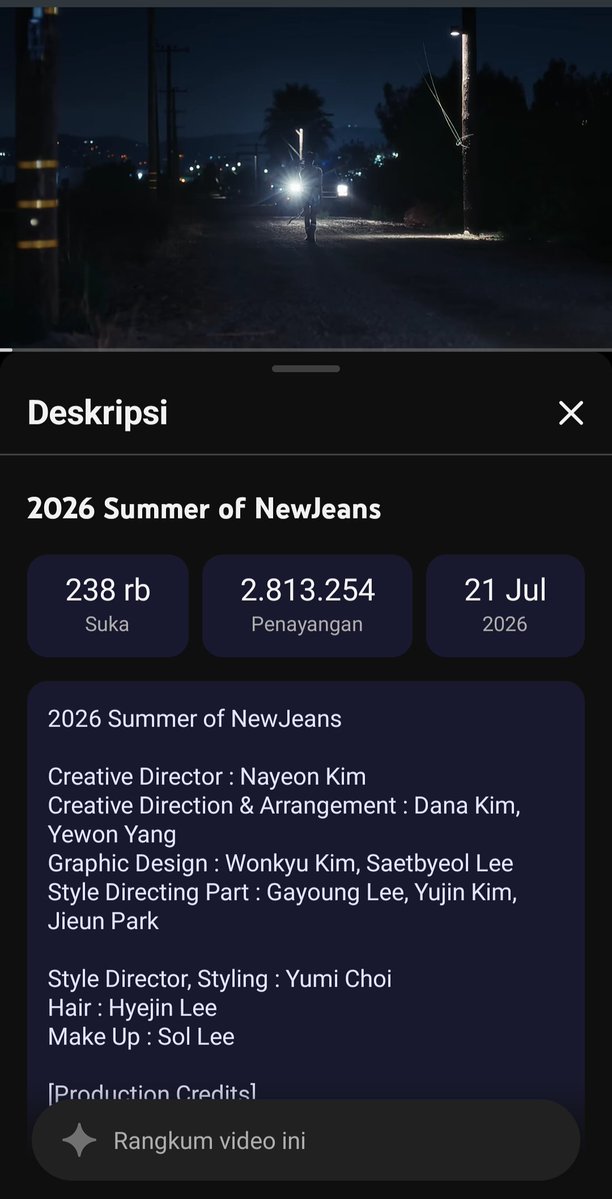The width and height of the screenshot is (612, 1199).
Task: Tap the Style Director, Styling : Yumi Choi line
Action: (220, 979)
